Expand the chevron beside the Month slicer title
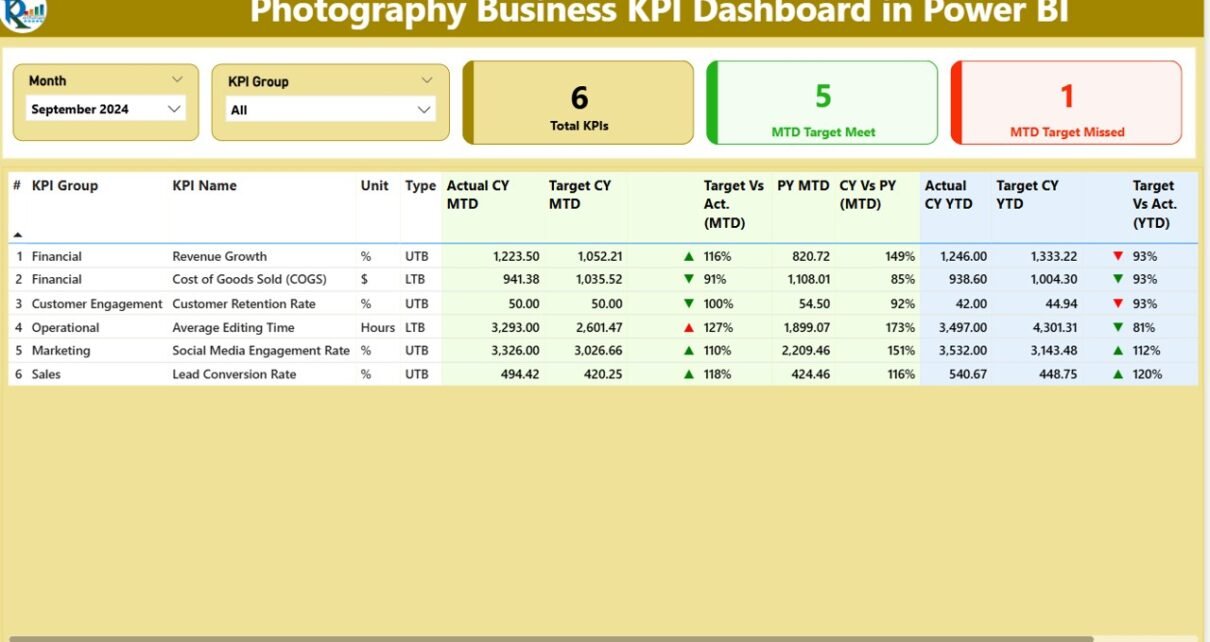The height and width of the screenshot is (642, 1210). pyautogui.click(x=177, y=80)
